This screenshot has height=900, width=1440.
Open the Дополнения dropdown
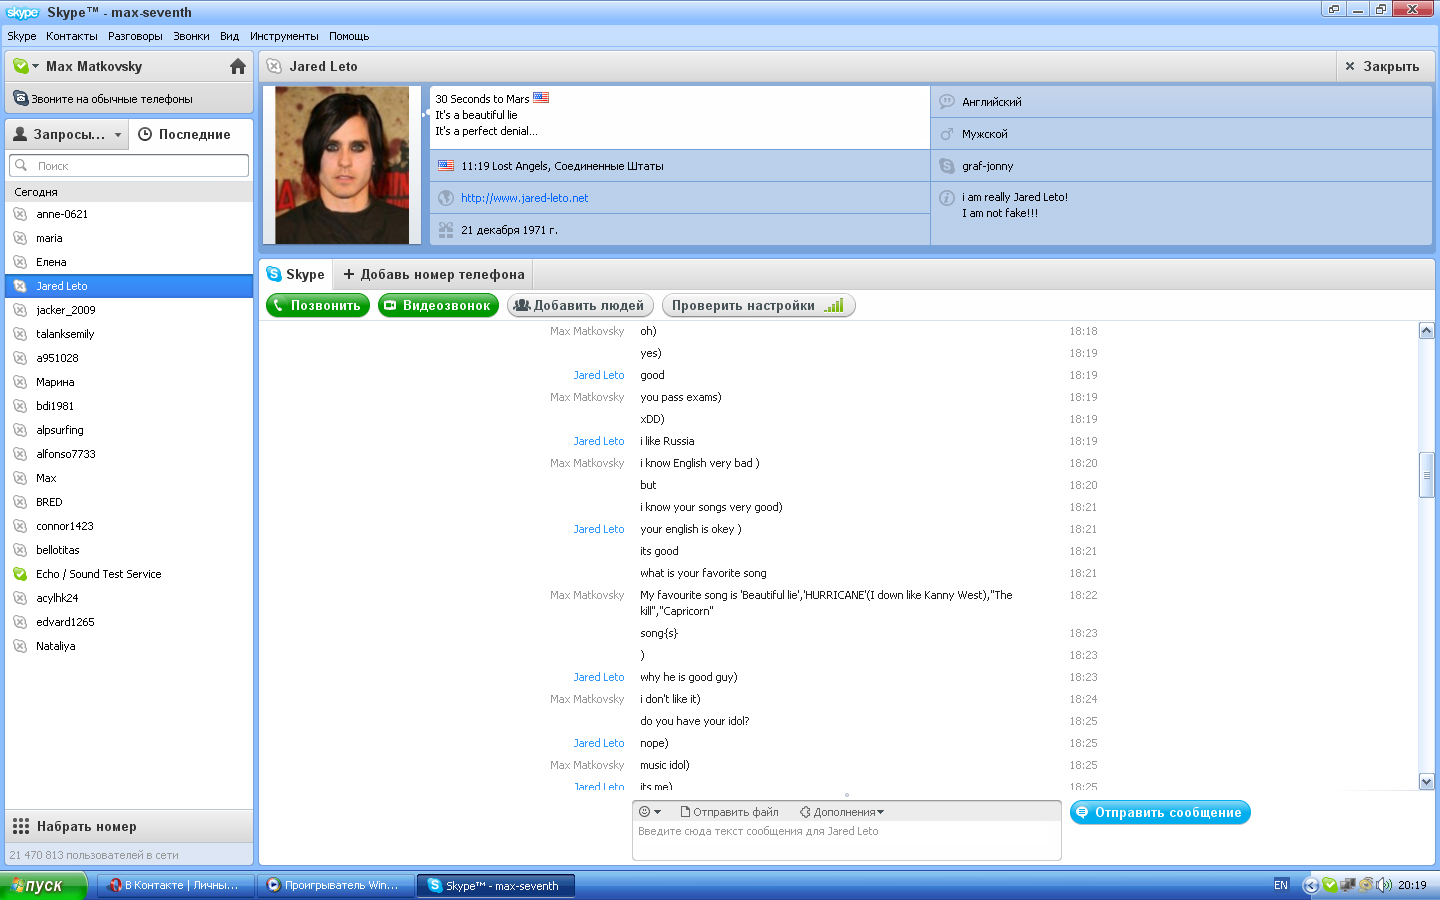coord(842,812)
